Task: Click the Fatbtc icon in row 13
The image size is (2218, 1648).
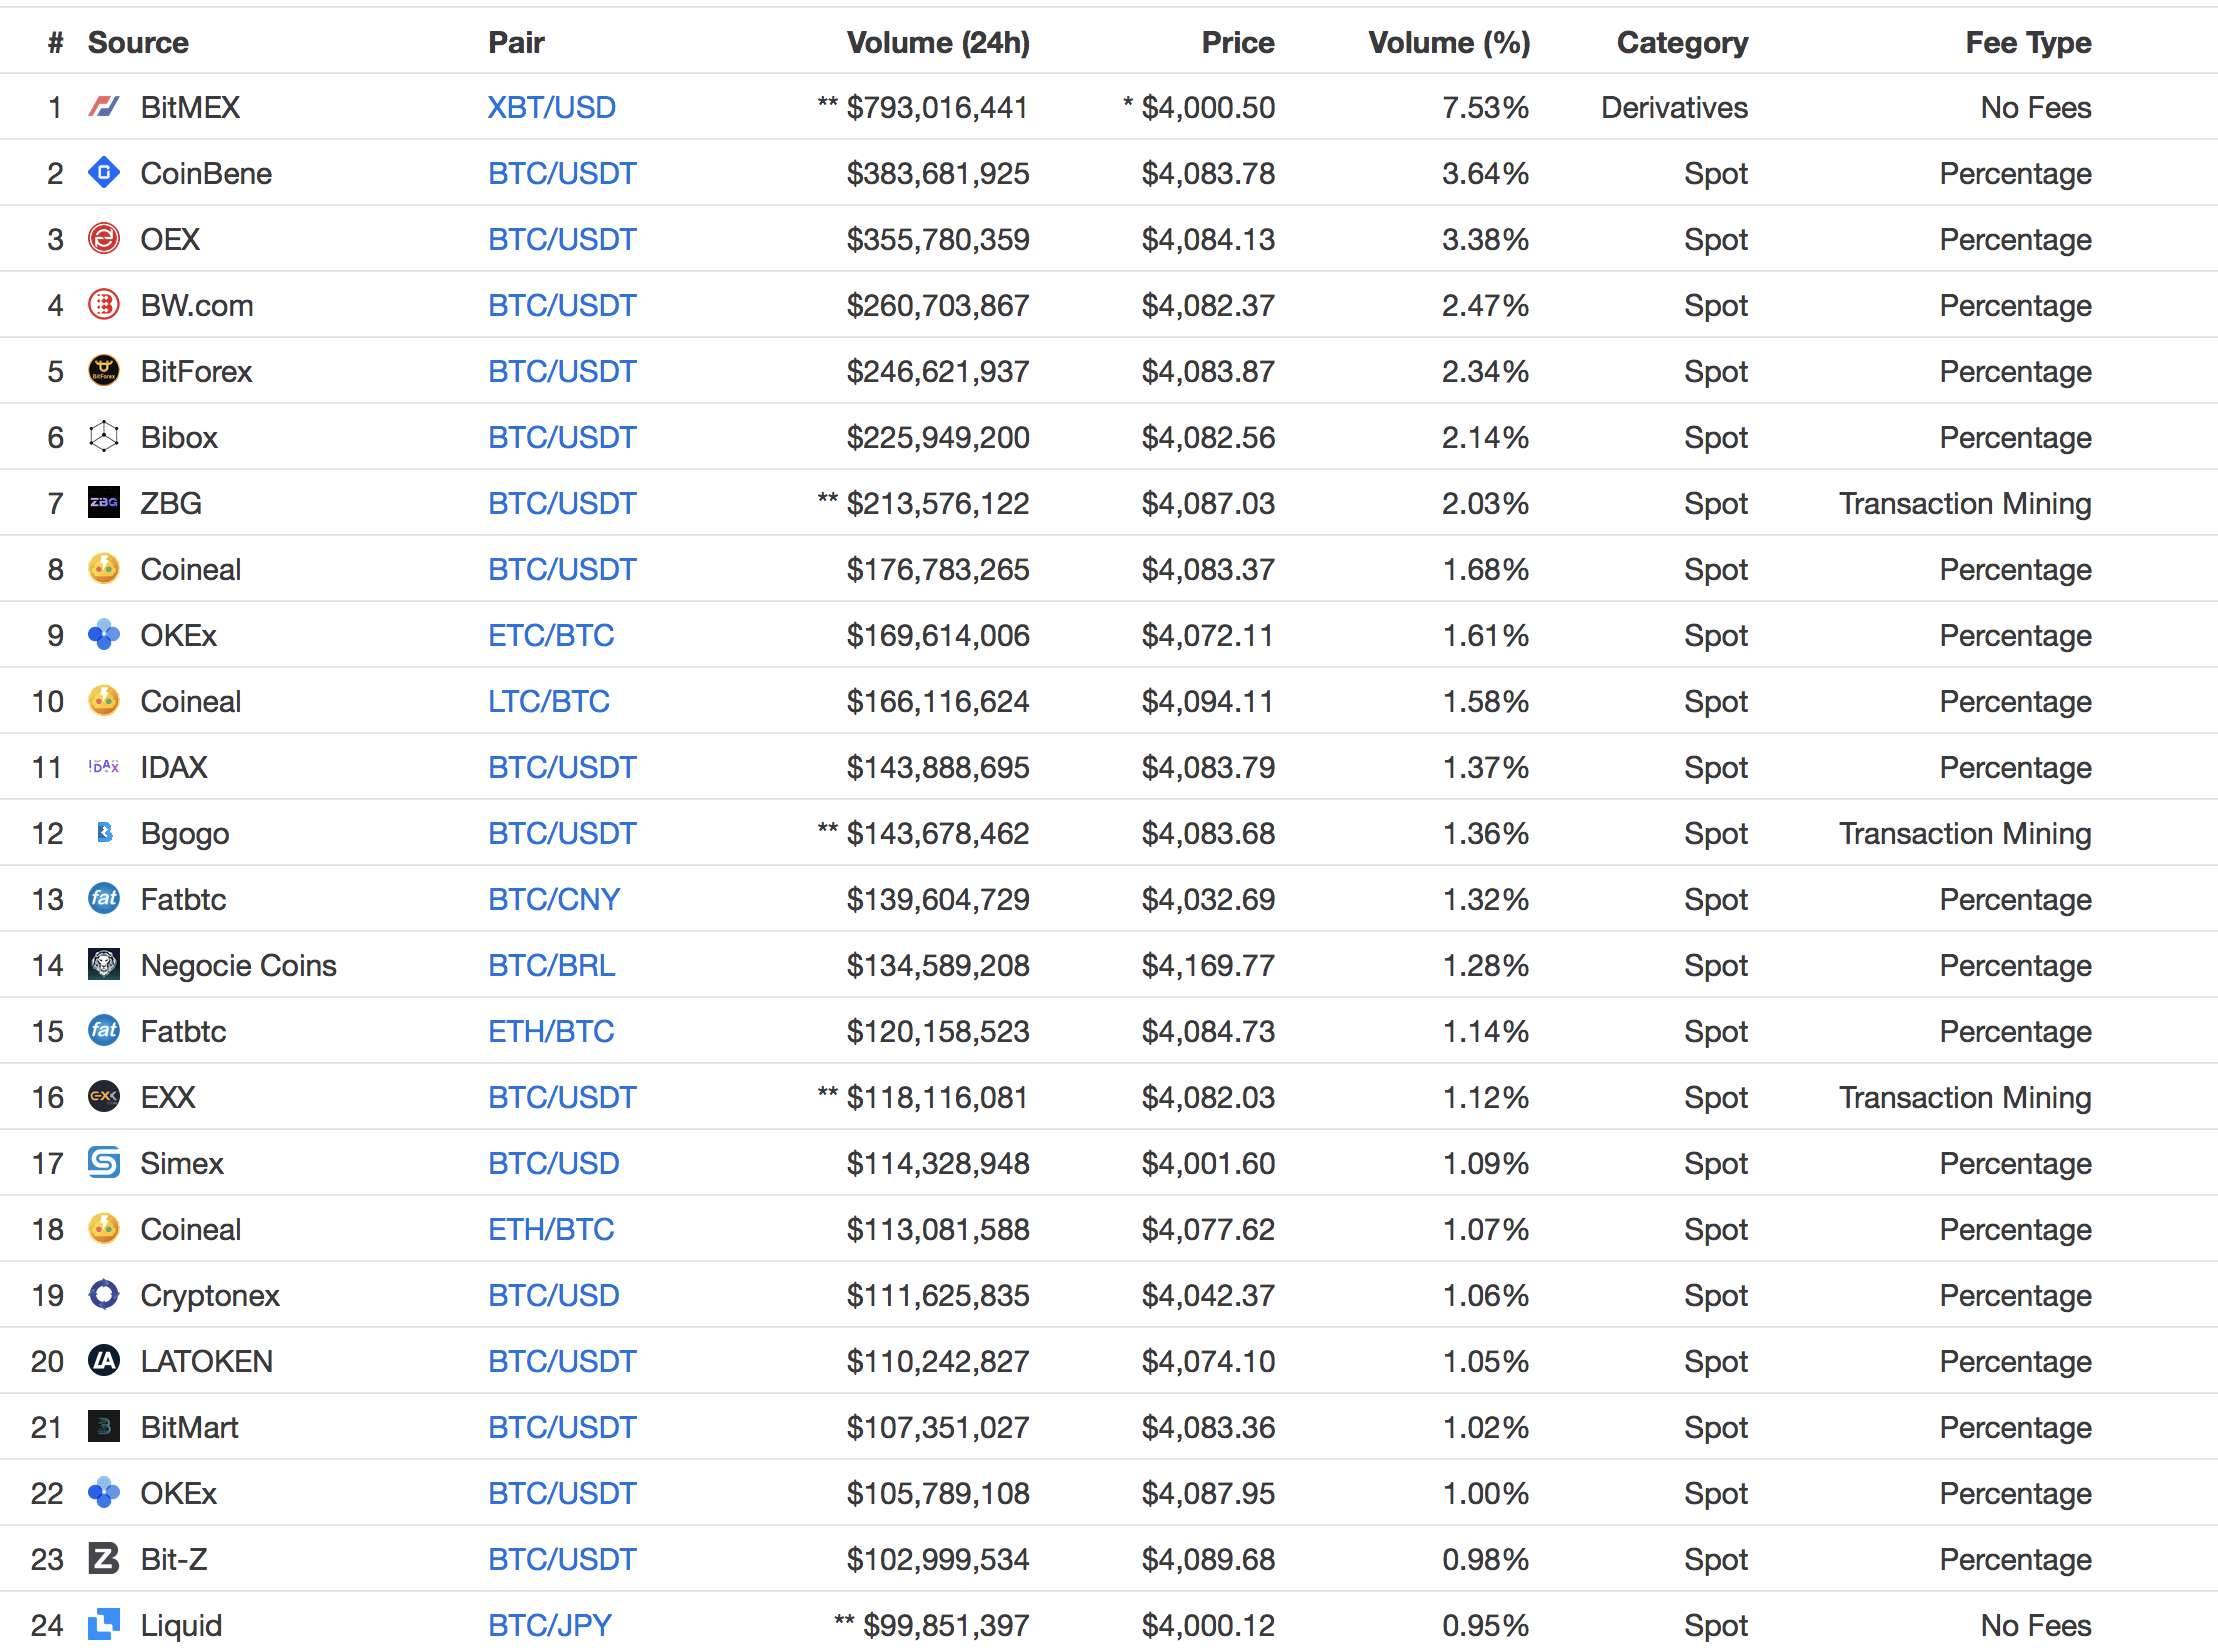Action: point(104,898)
